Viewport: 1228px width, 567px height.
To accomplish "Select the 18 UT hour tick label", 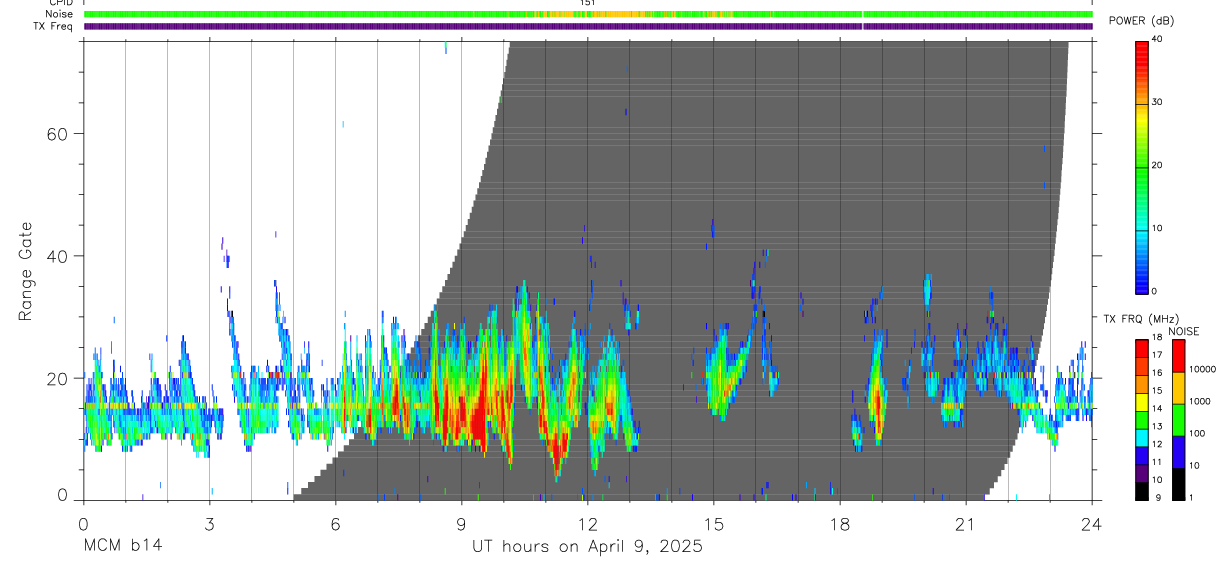I will (839, 524).
